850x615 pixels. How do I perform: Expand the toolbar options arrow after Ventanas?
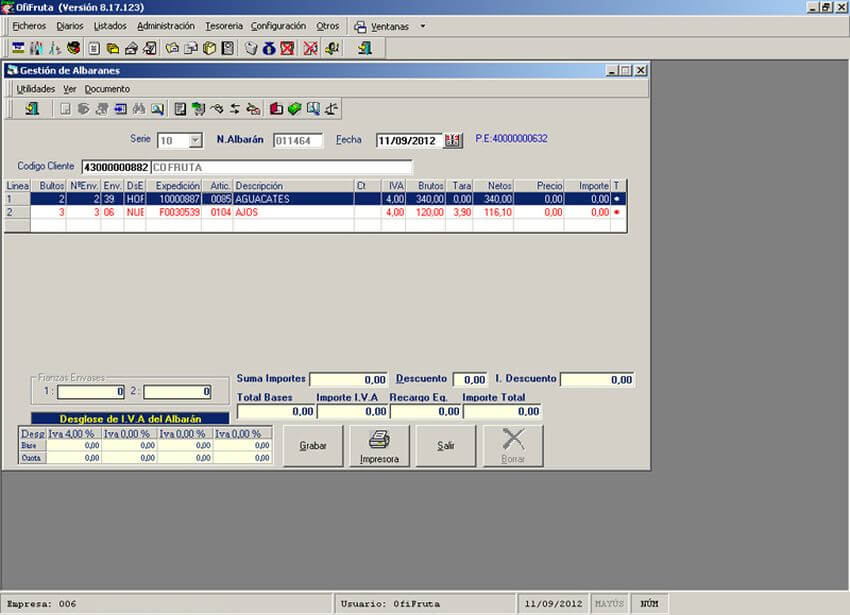[x=423, y=26]
